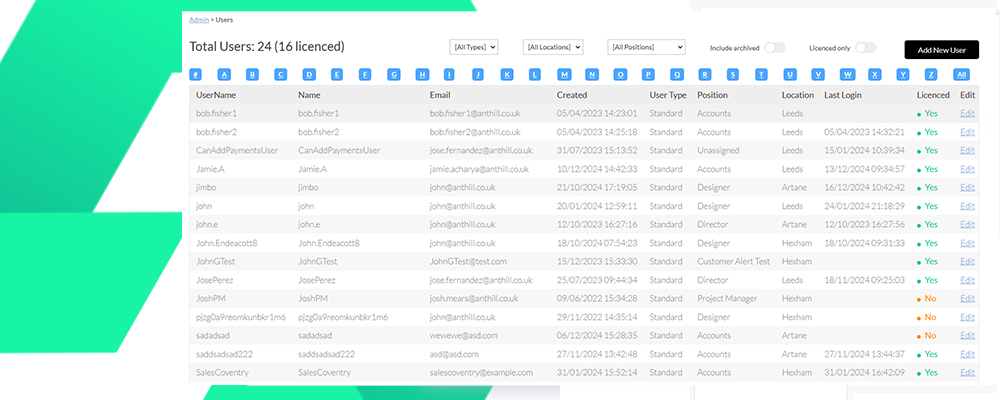The height and width of the screenshot is (400, 1000).
Task: Select the Created column header
Action: [572, 95]
